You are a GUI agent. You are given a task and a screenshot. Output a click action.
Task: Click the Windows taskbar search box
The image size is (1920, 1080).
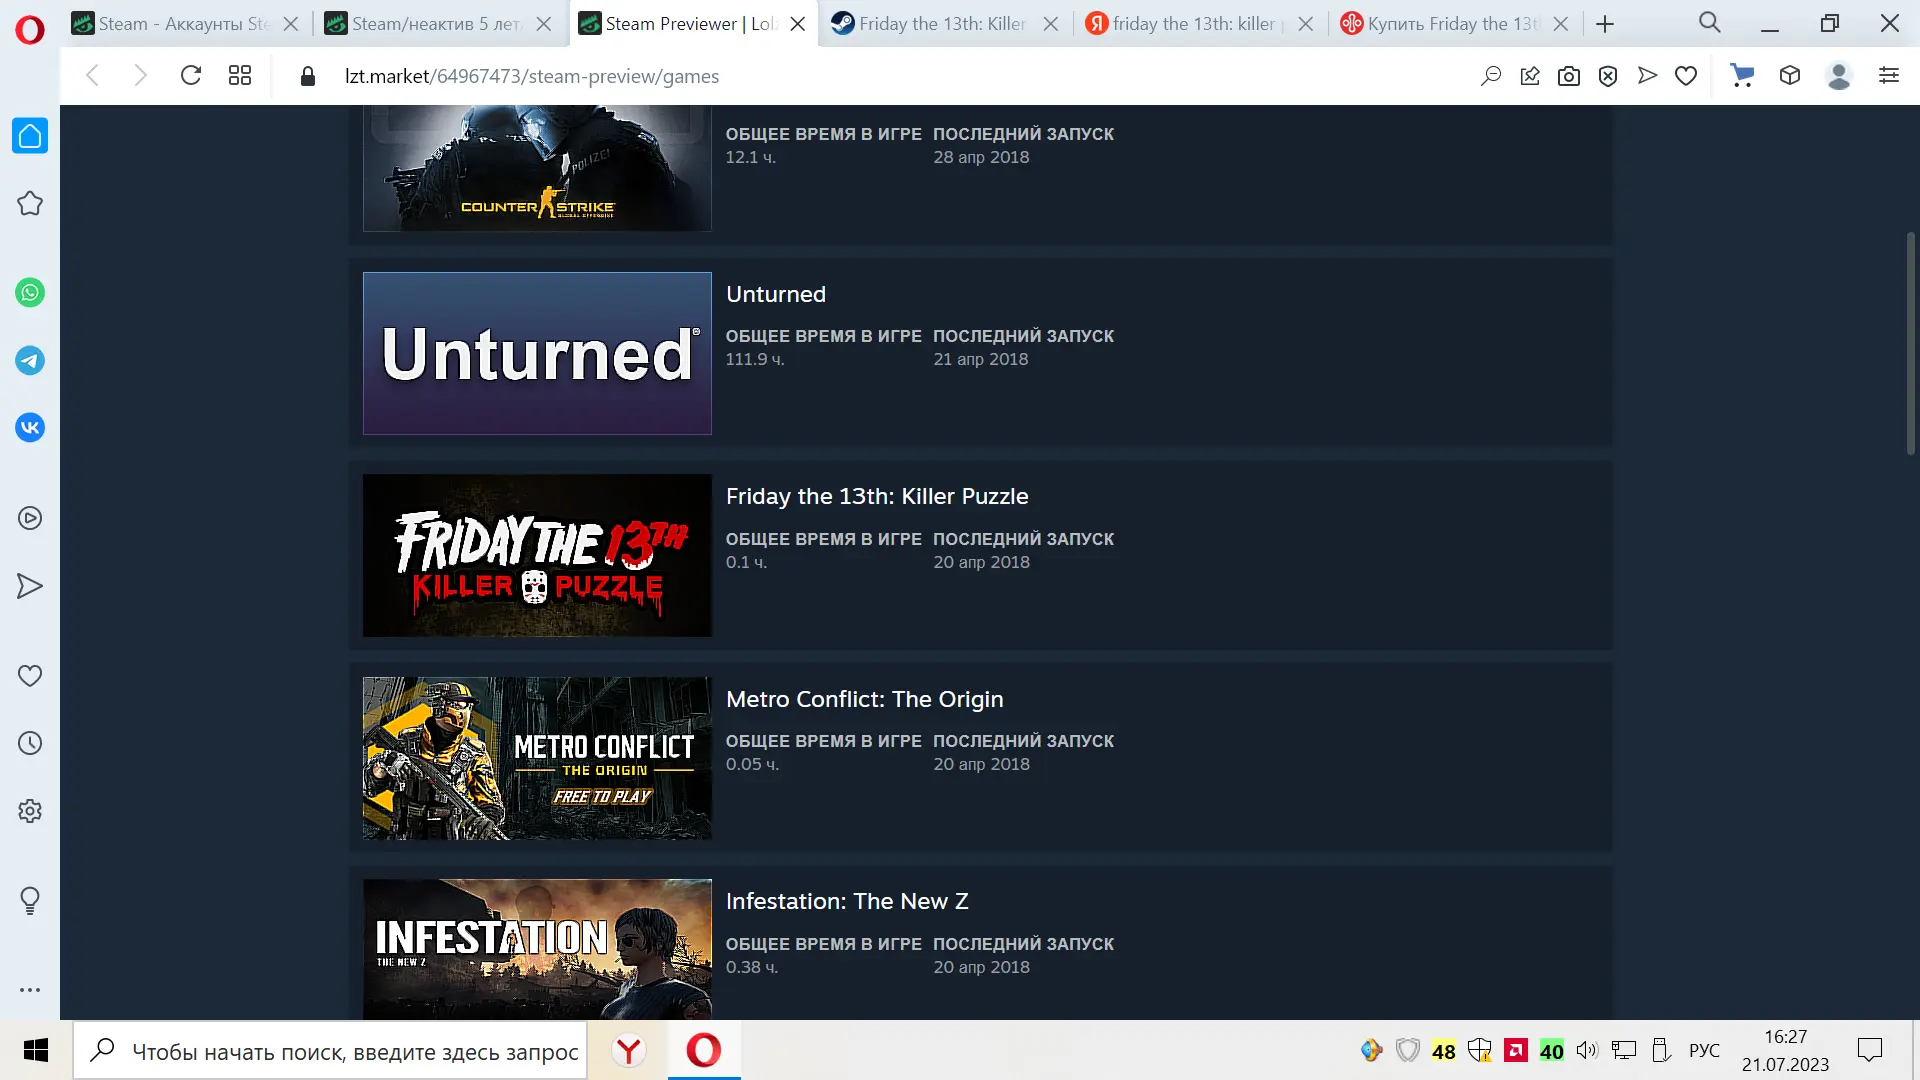click(x=330, y=1051)
